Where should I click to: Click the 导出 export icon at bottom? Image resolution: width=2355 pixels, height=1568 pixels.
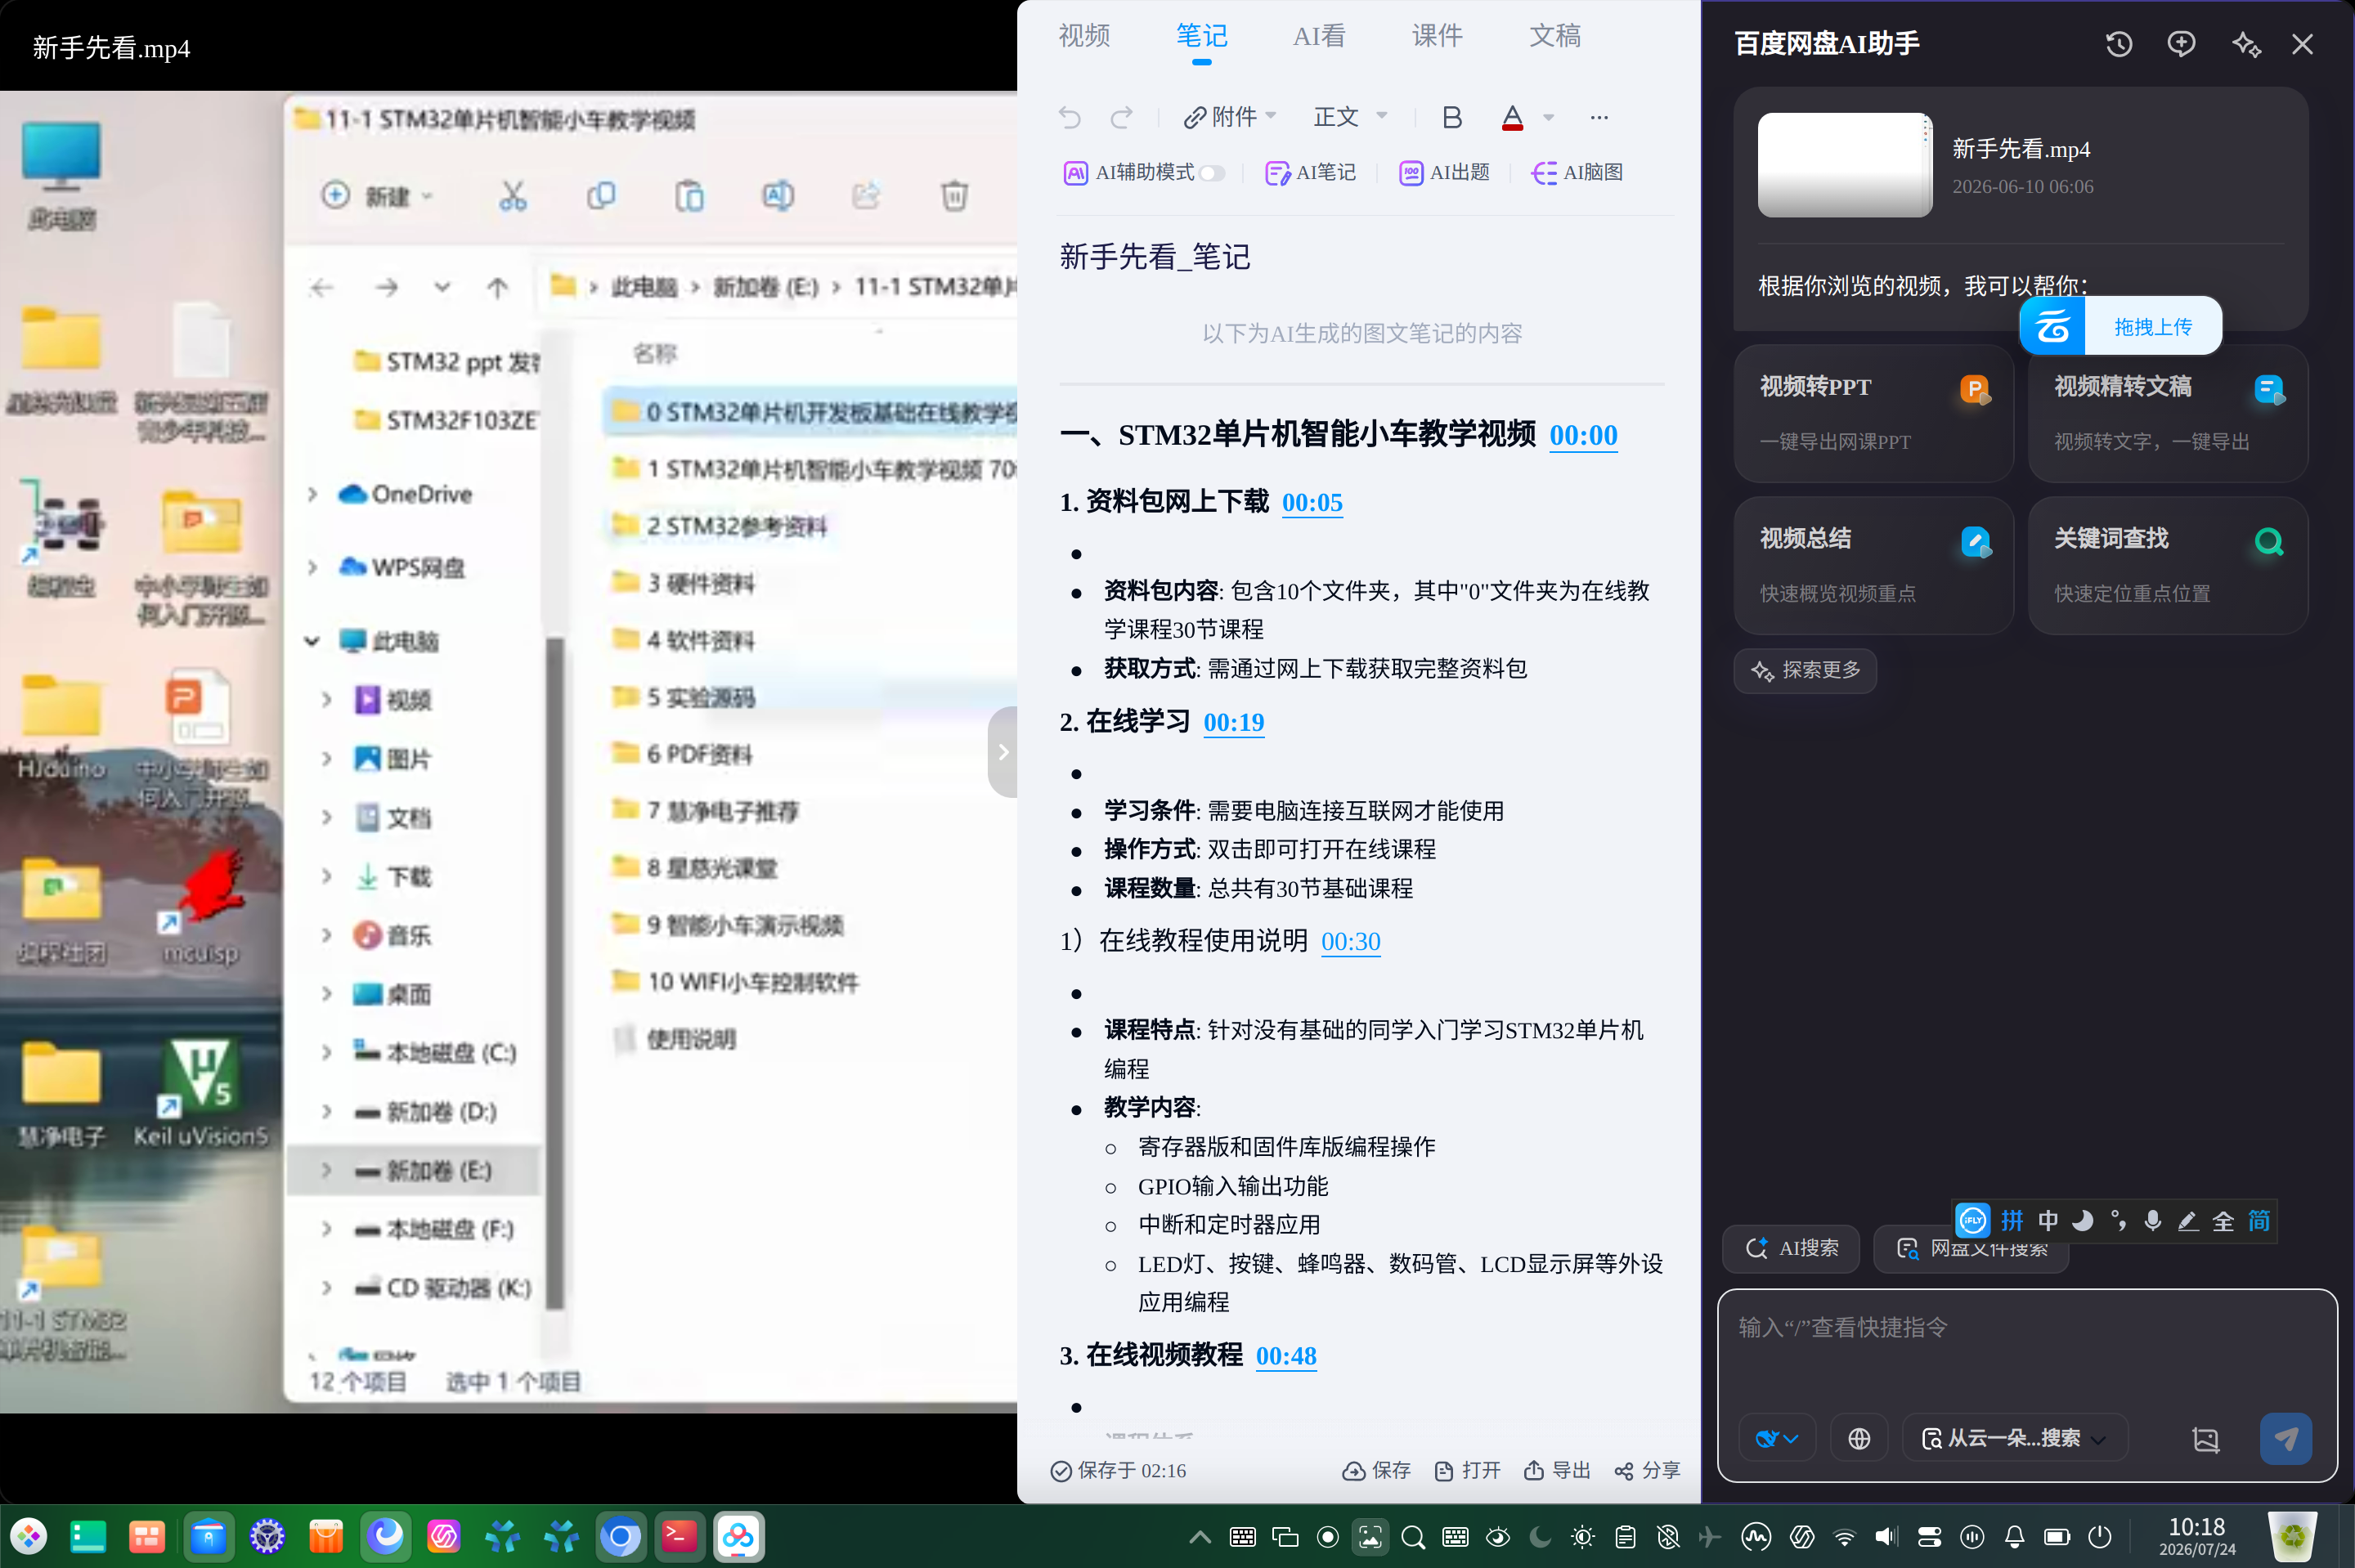(x=1556, y=1470)
